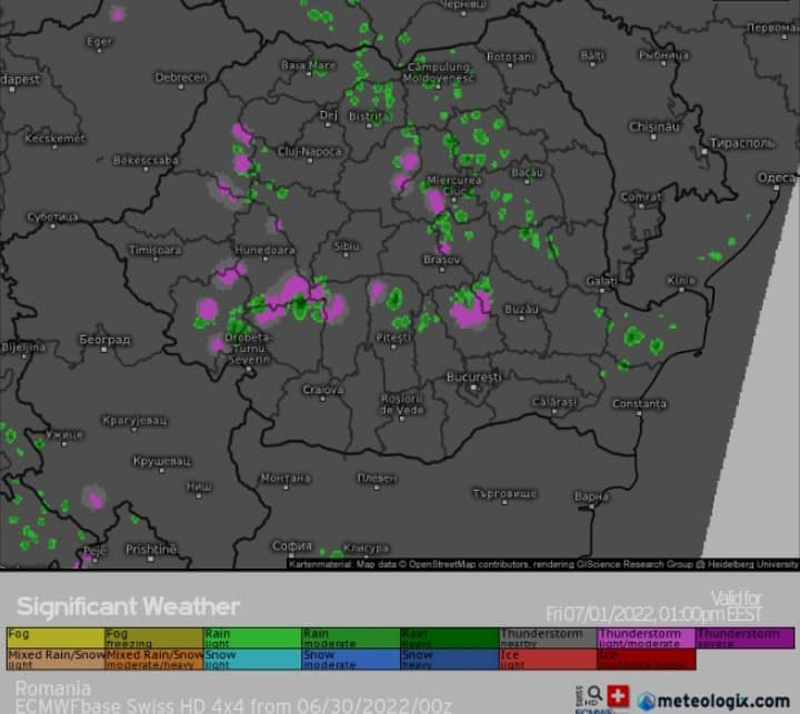Click the pink thunderstorm cell near Brașov
Viewport: 800px width, 714px height.
(470, 314)
